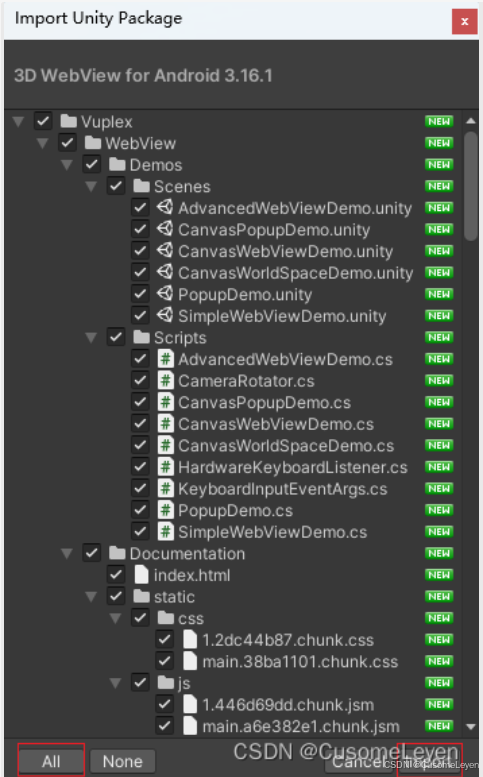This screenshot has width=483, height=777.
Task: Click the script icon beside HardwareKeyboardListener.cs
Action: tap(165, 467)
